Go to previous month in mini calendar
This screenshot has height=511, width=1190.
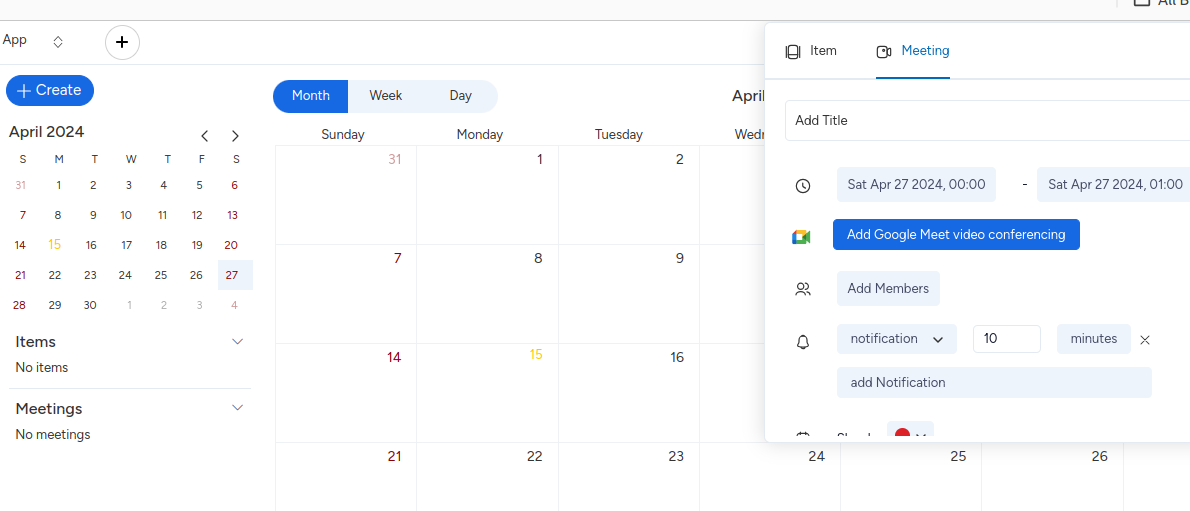(205, 136)
